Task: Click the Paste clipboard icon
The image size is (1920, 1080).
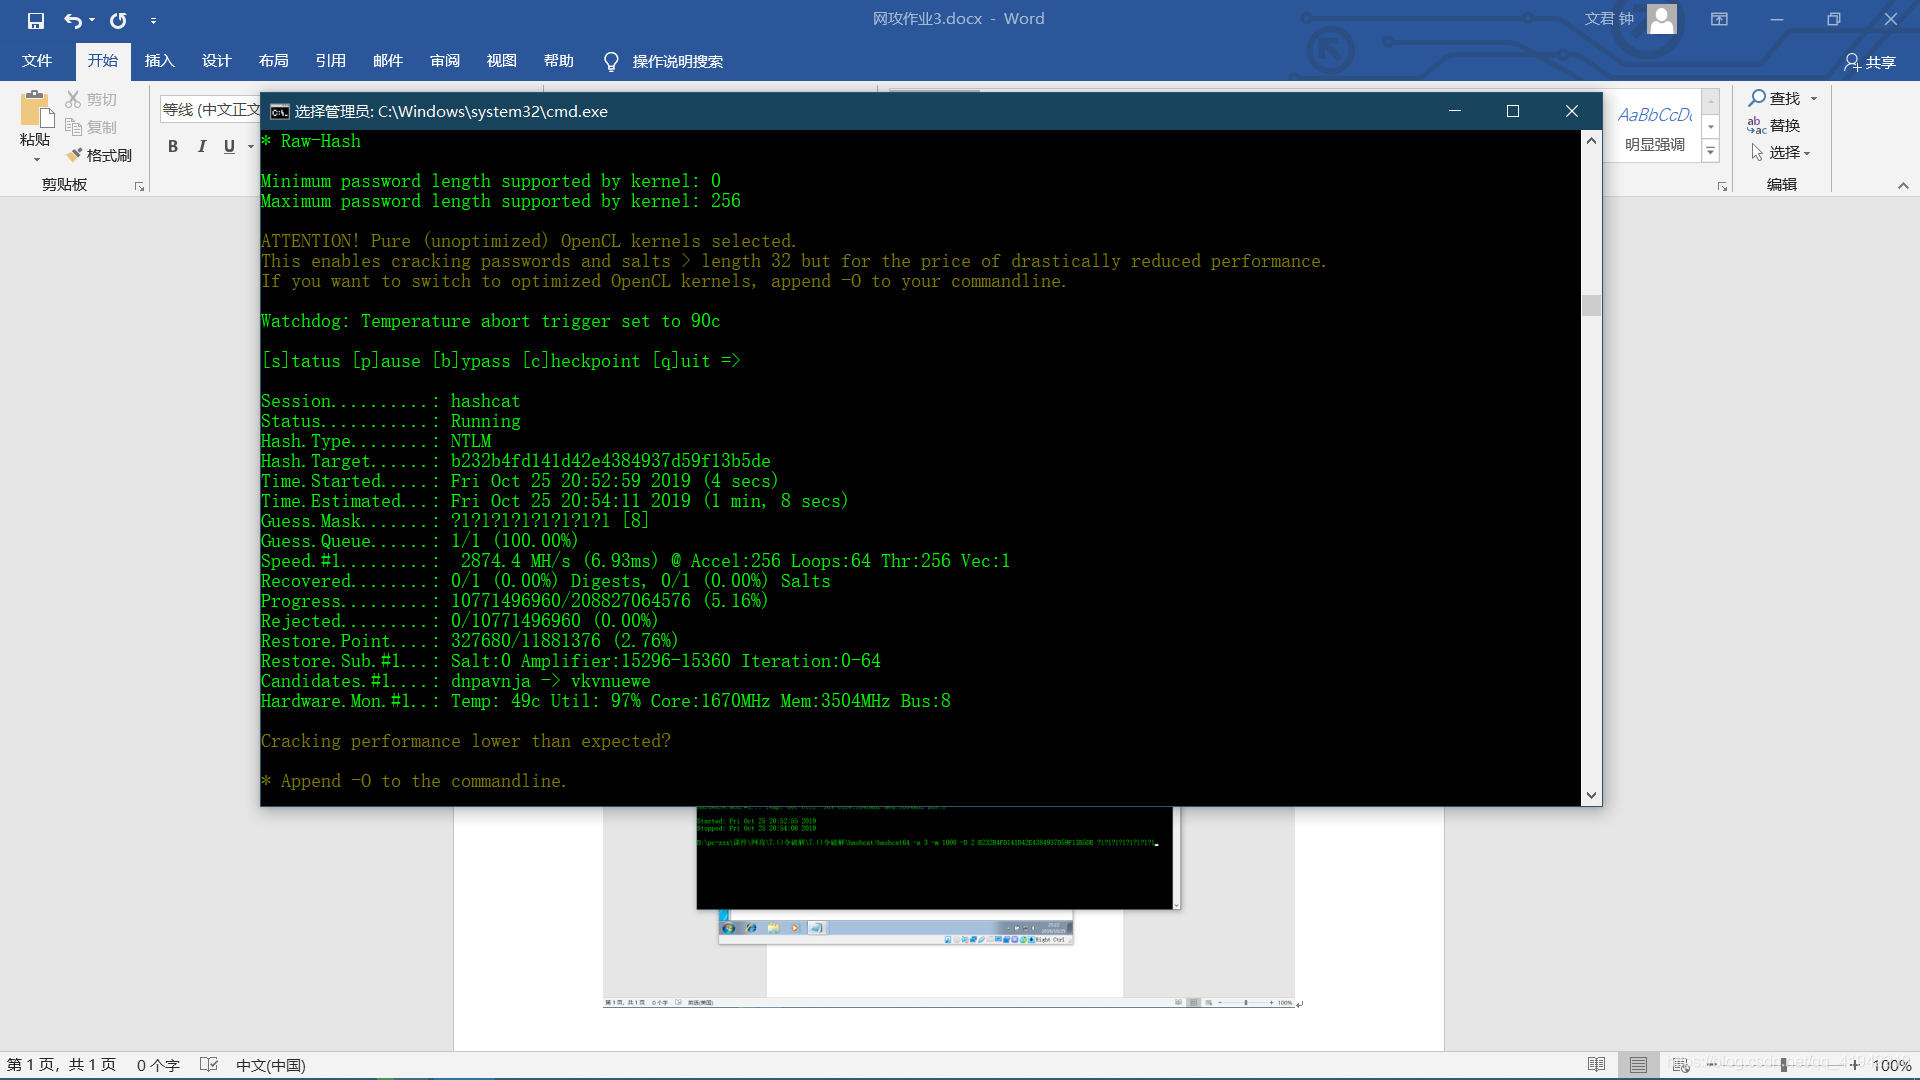Action: (x=35, y=110)
